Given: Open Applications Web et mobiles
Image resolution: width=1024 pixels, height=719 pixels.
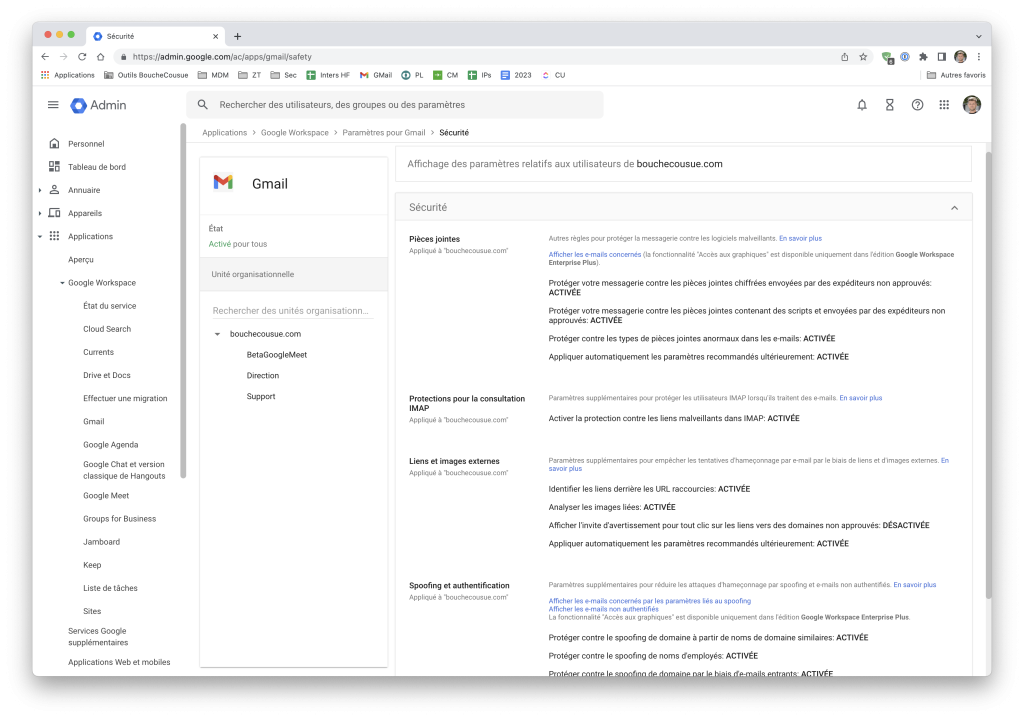Looking at the screenshot, I should pyautogui.click(x=120, y=662).
